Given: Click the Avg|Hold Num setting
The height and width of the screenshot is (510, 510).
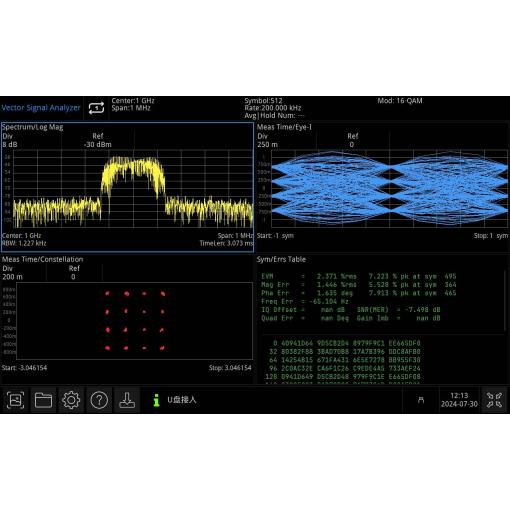Looking at the screenshot, I should [x=274, y=115].
